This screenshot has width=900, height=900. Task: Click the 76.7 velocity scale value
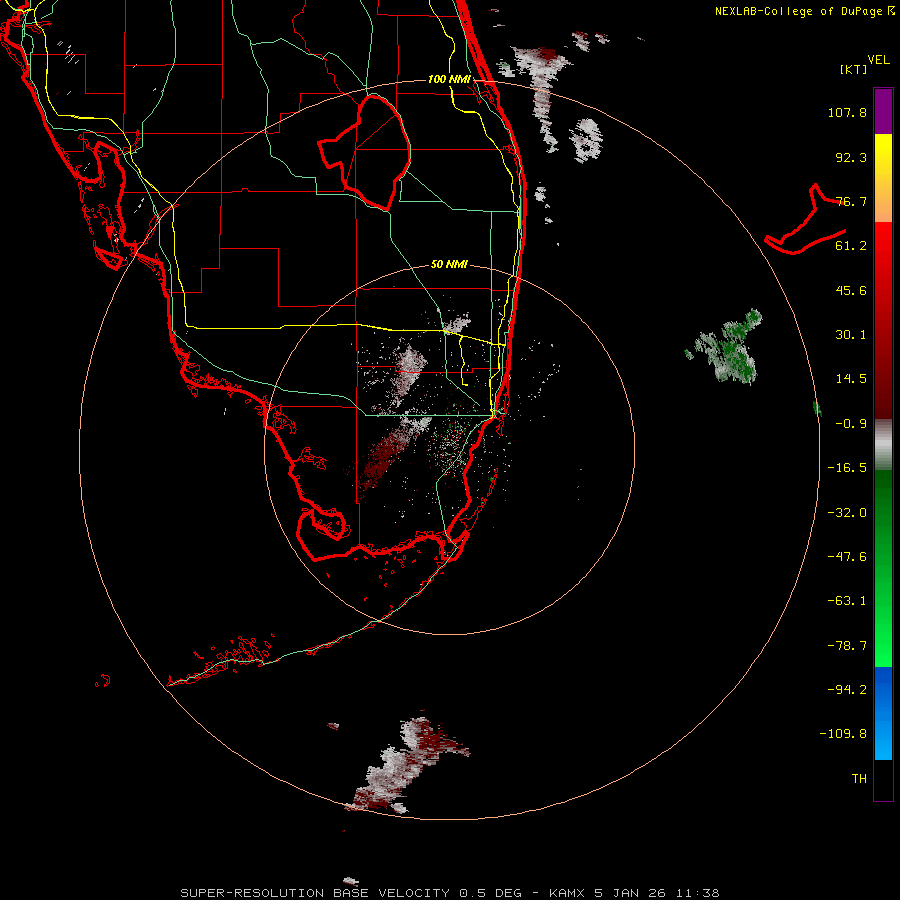851,201
